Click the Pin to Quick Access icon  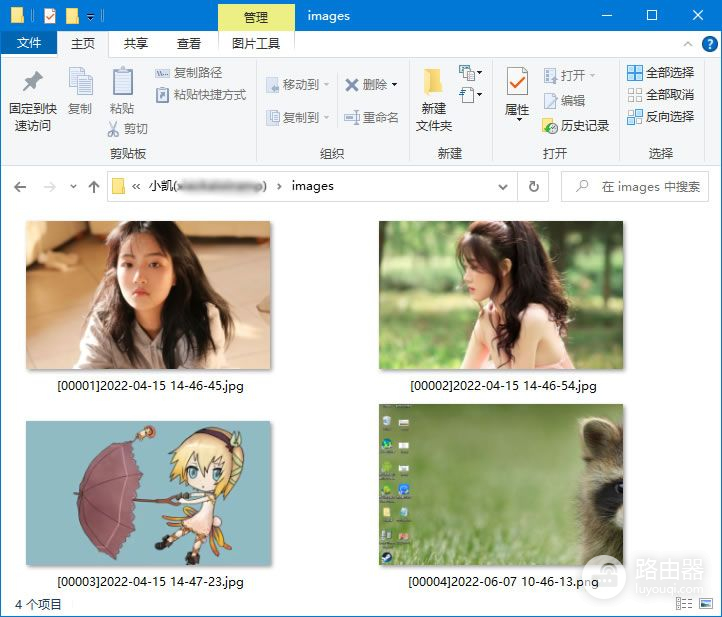coord(32,84)
